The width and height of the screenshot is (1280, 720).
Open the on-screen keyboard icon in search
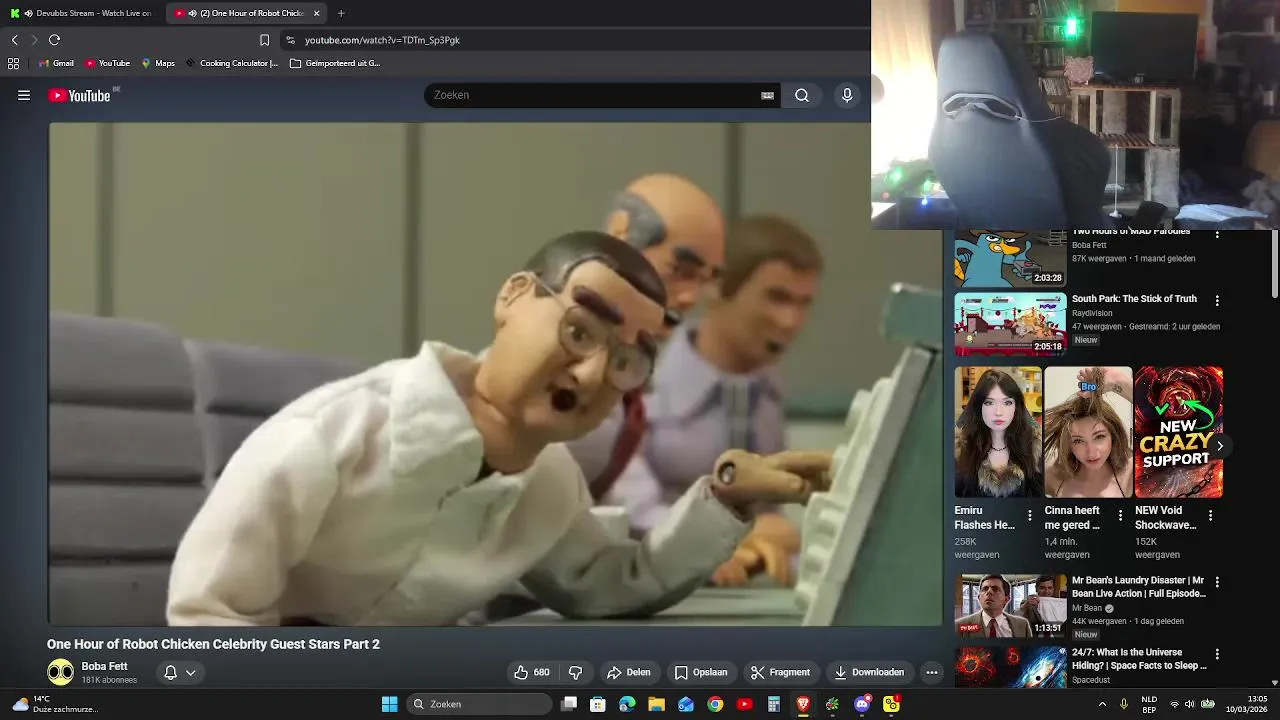coord(767,95)
